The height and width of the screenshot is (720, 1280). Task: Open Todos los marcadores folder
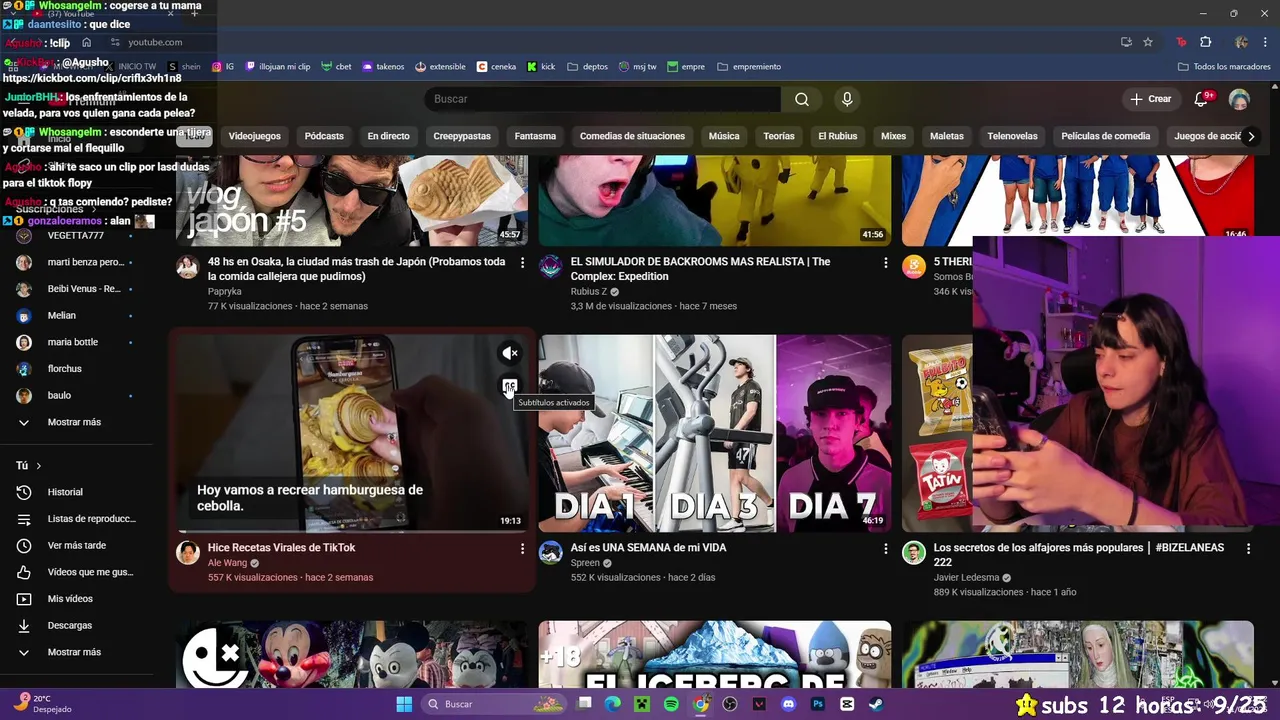pos(1224,67)
